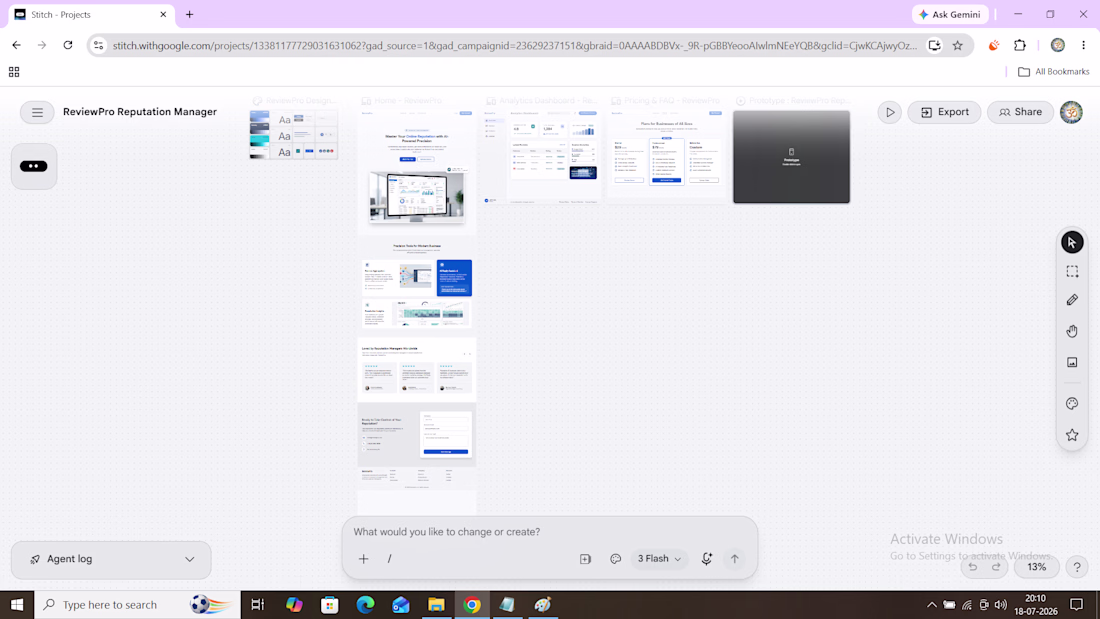
Task: Select the pencil edit tool
Action: [x=1072, y=300]
